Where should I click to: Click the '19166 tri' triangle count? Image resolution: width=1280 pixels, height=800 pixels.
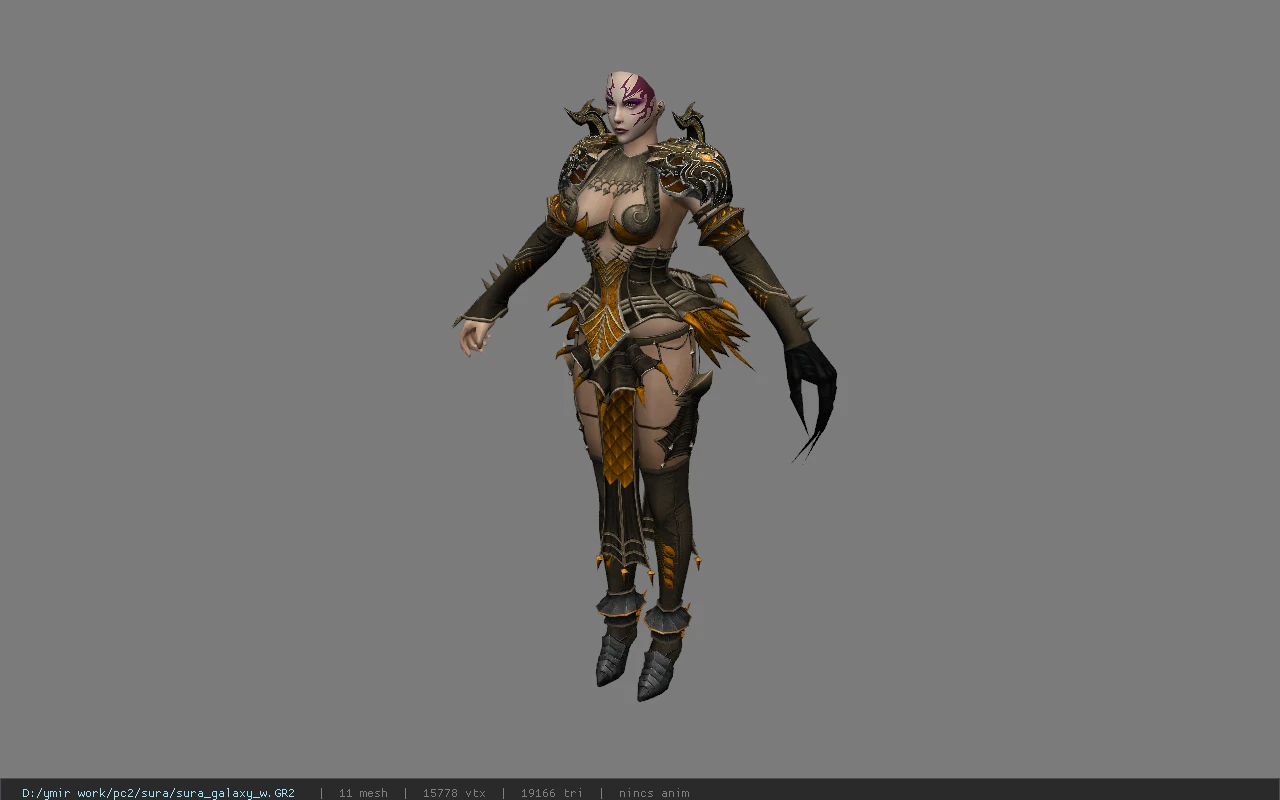pyautogui.click(x=551, y=793)
